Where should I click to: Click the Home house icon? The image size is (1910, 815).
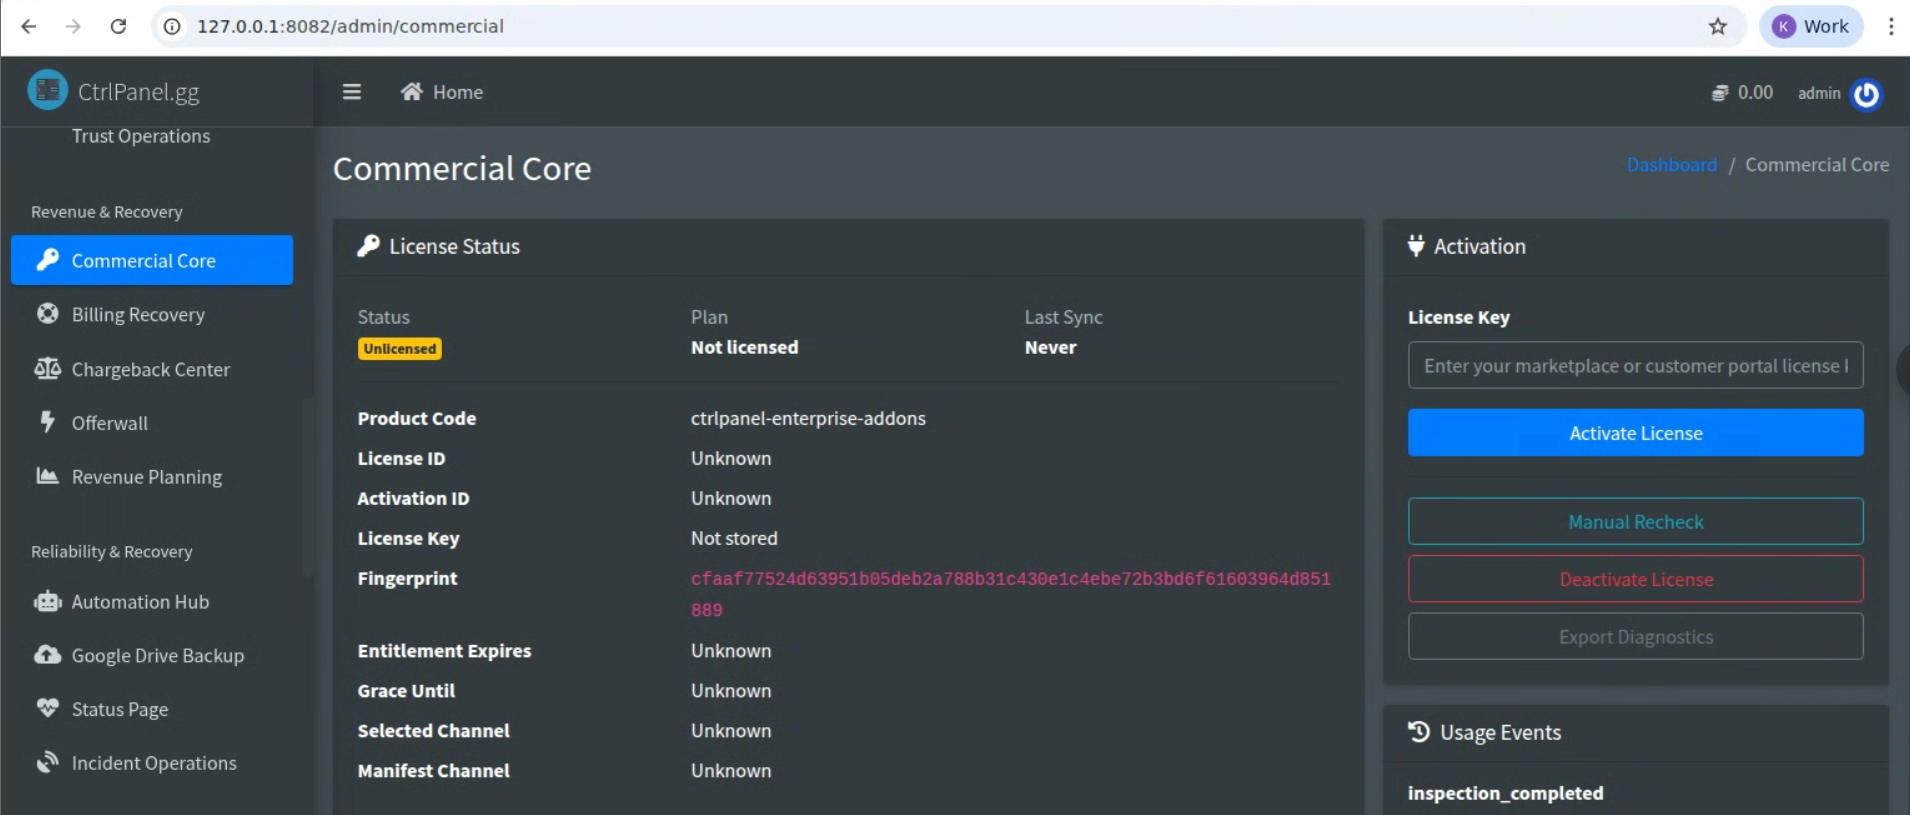pos(411,92)
